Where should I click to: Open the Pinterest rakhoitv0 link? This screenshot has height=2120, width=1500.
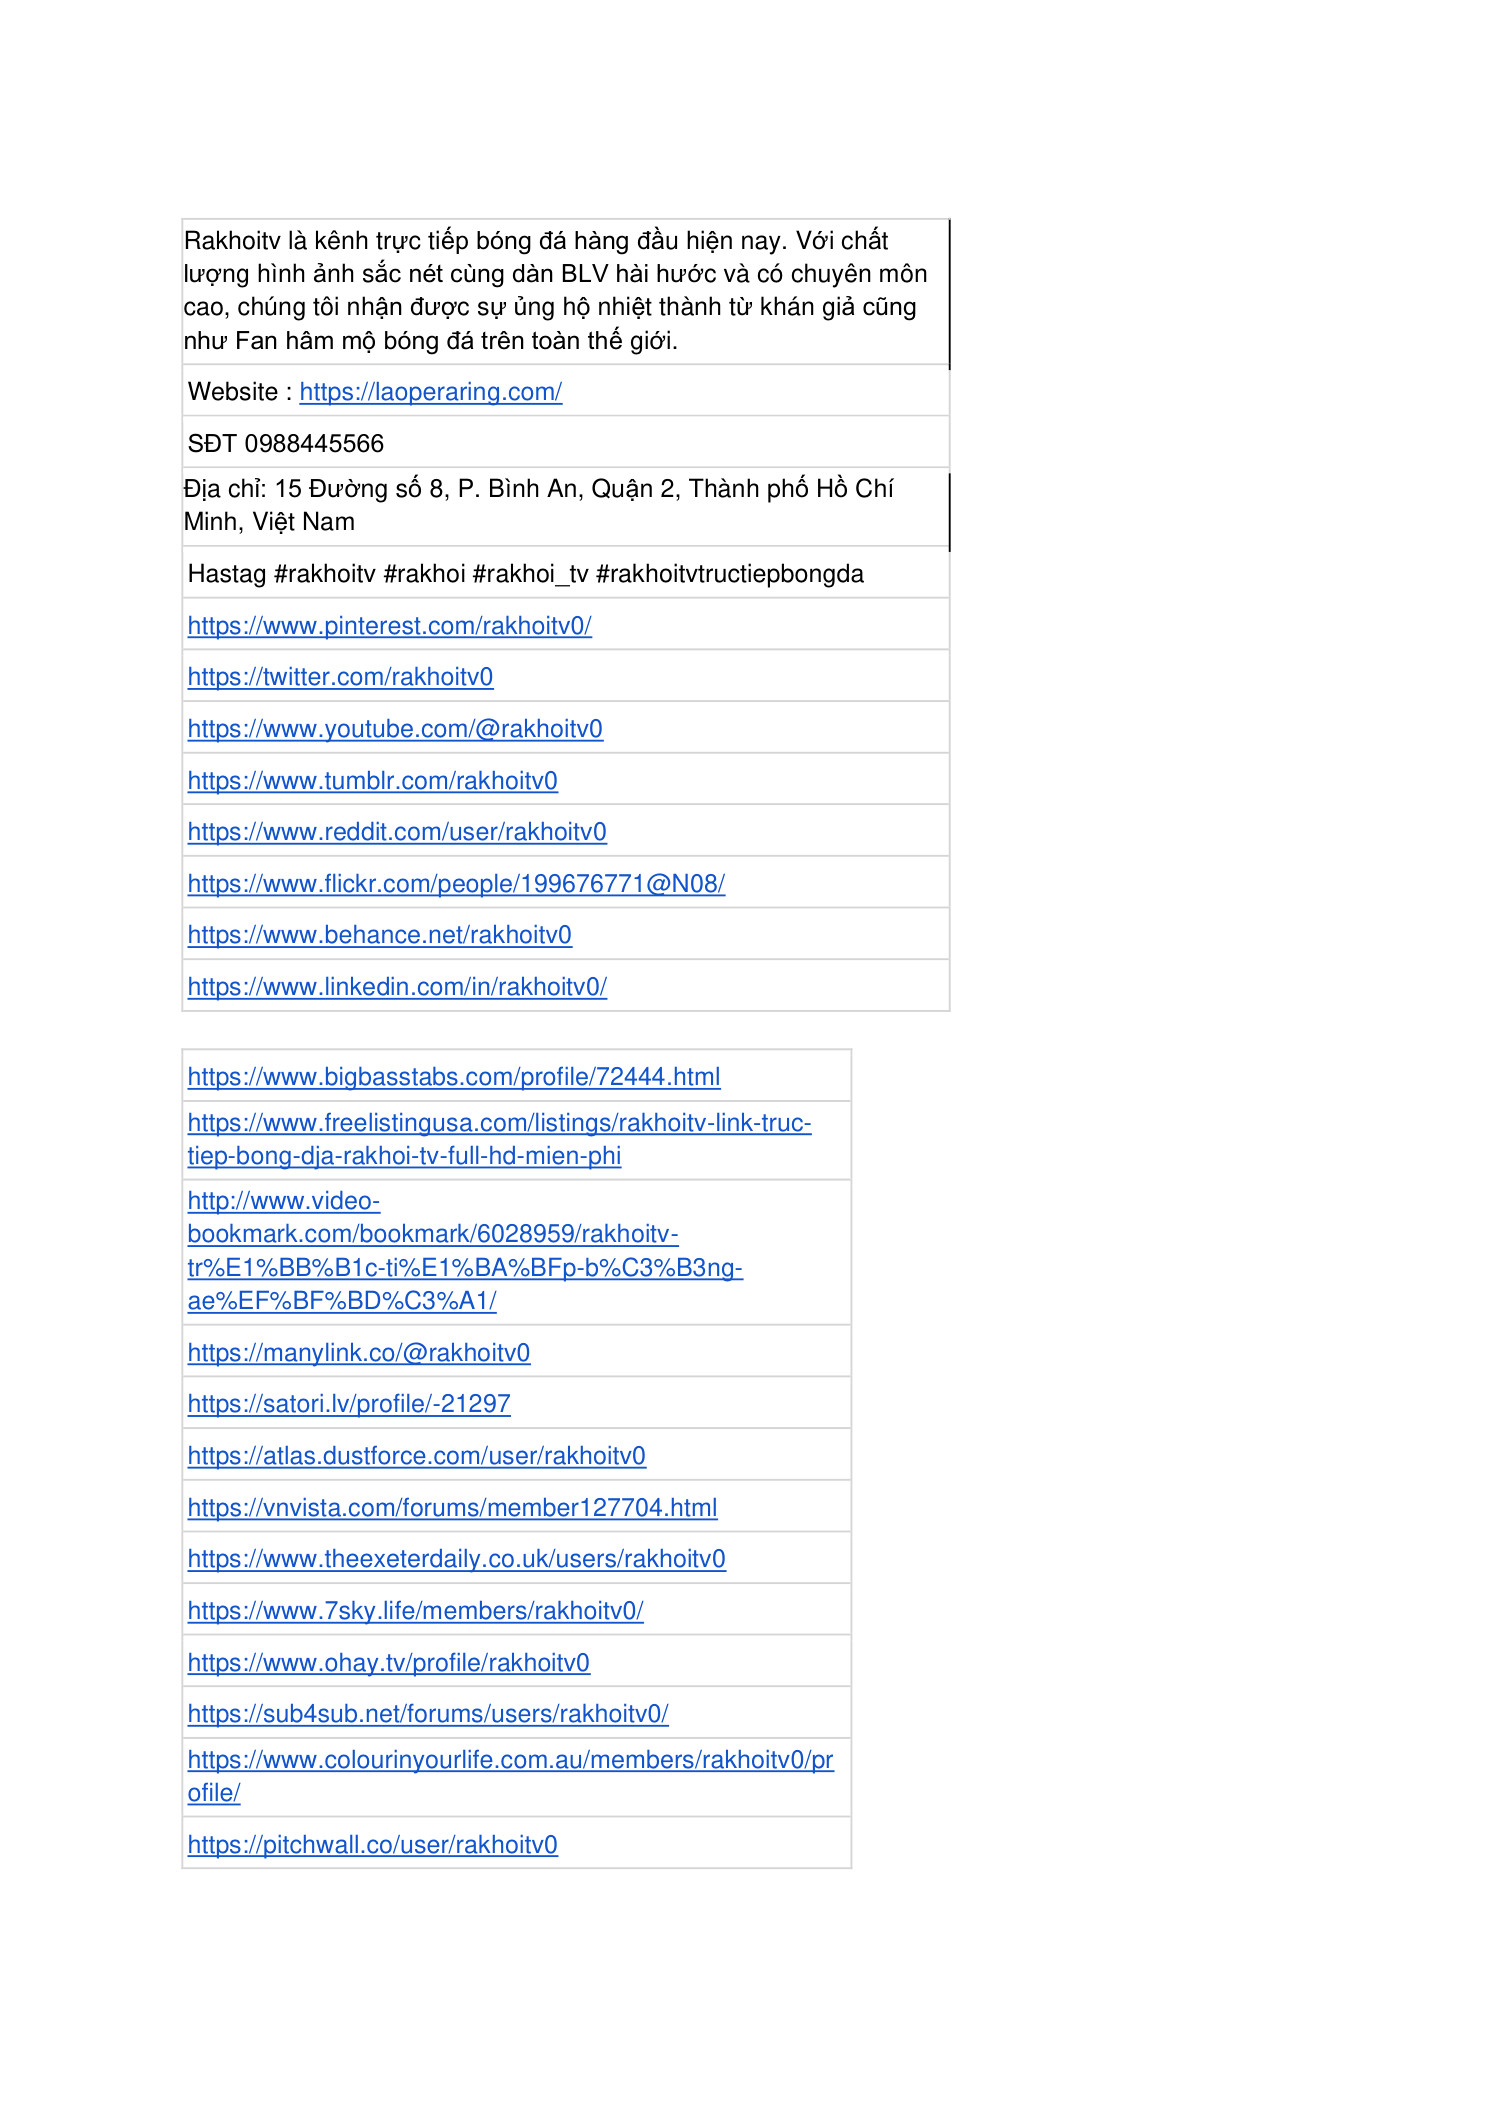(389, 626)
